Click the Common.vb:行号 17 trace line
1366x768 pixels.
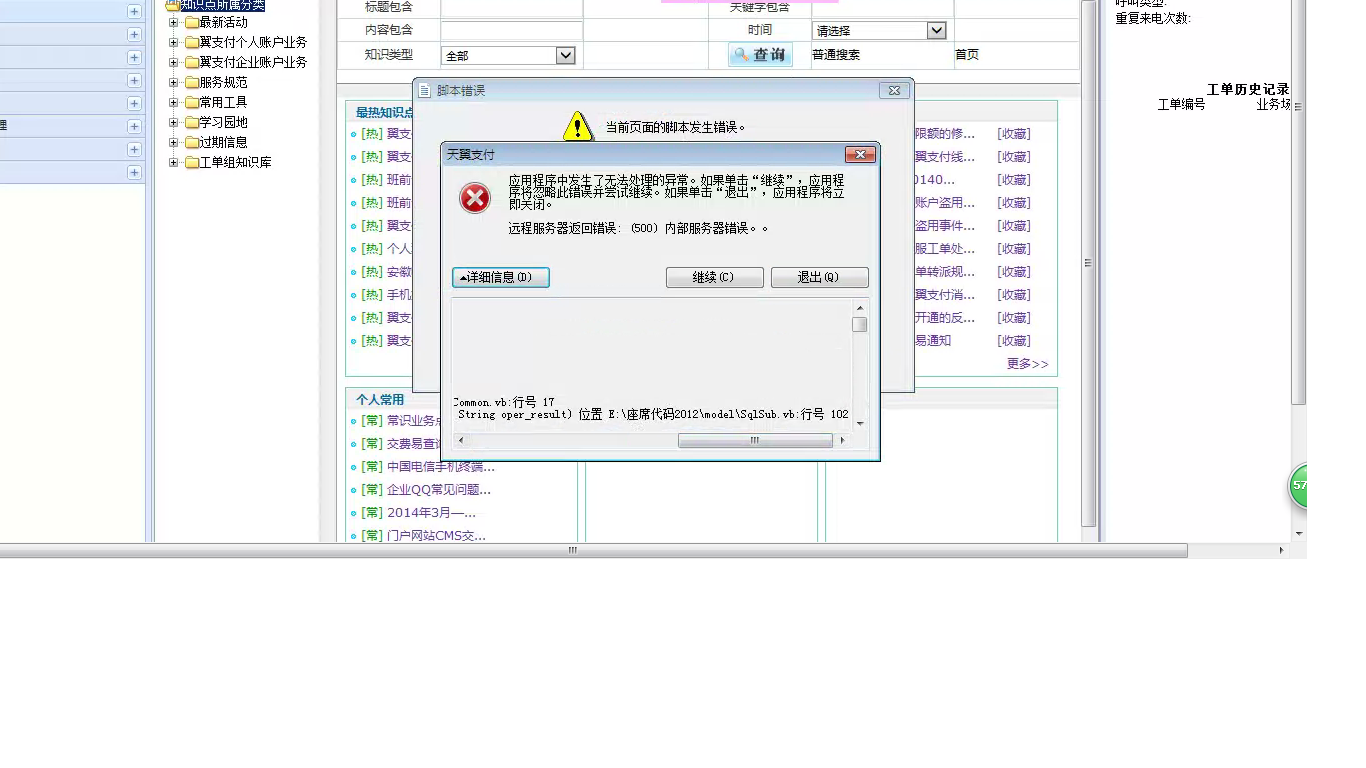[503, 402]
